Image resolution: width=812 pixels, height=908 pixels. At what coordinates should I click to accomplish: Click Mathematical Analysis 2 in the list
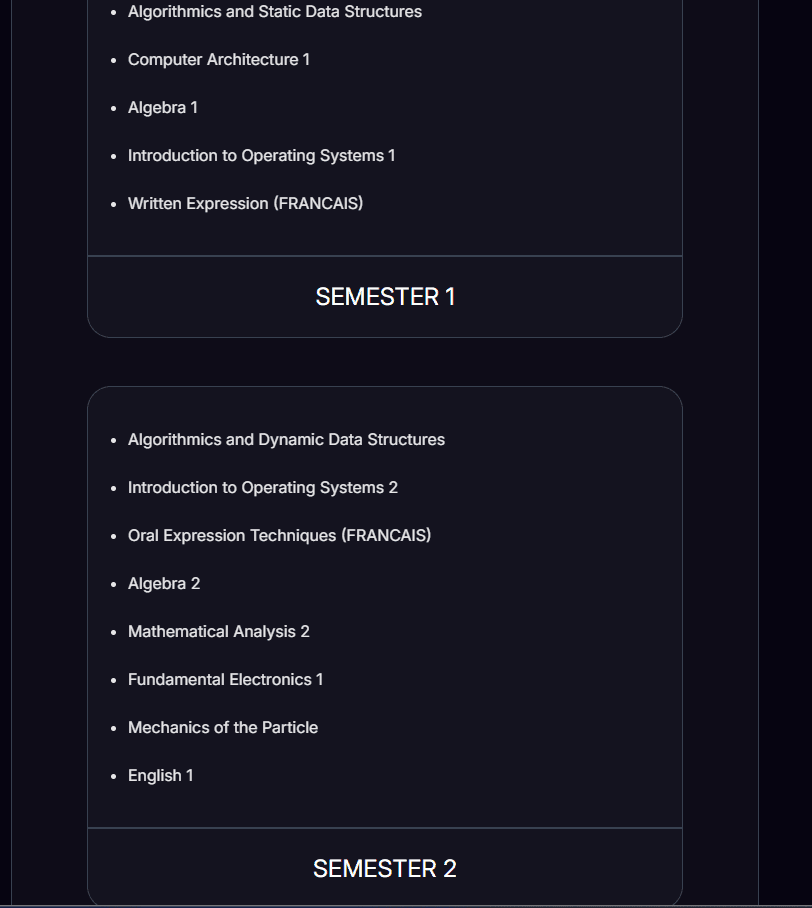[219, 632]
